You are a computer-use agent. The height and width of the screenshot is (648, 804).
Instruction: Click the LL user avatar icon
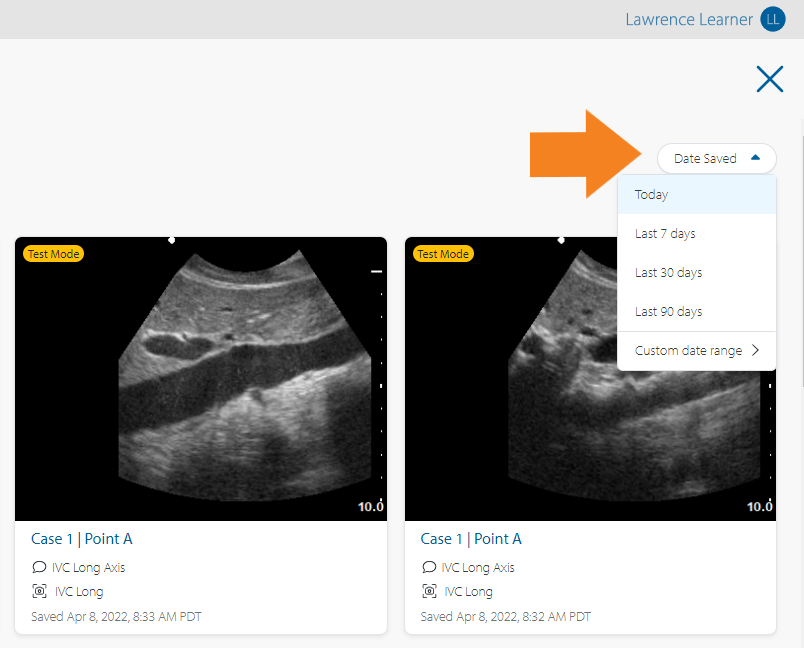pyautogui.click(x=773, y=19)
